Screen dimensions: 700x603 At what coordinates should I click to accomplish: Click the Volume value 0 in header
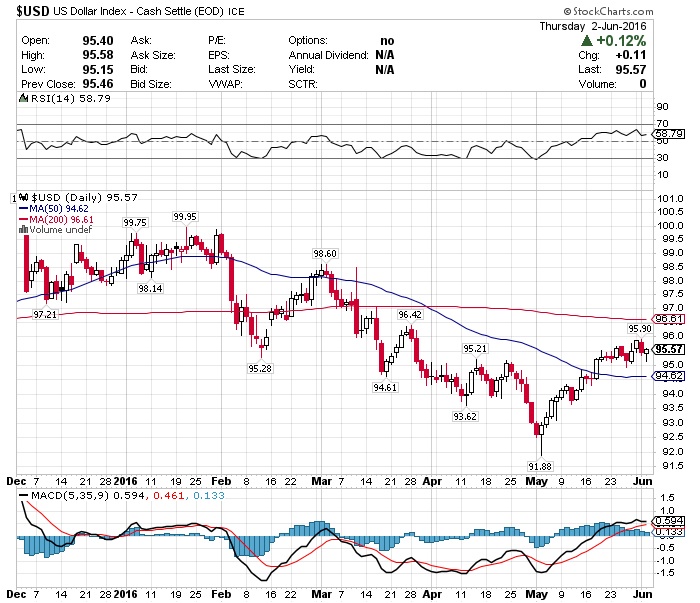[x=643, y=84]
